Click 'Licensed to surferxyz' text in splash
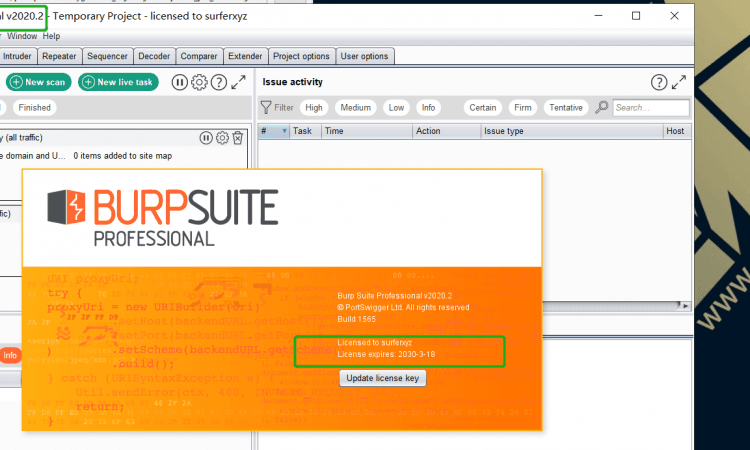The image size is (750, 450). tap(375, 342)
